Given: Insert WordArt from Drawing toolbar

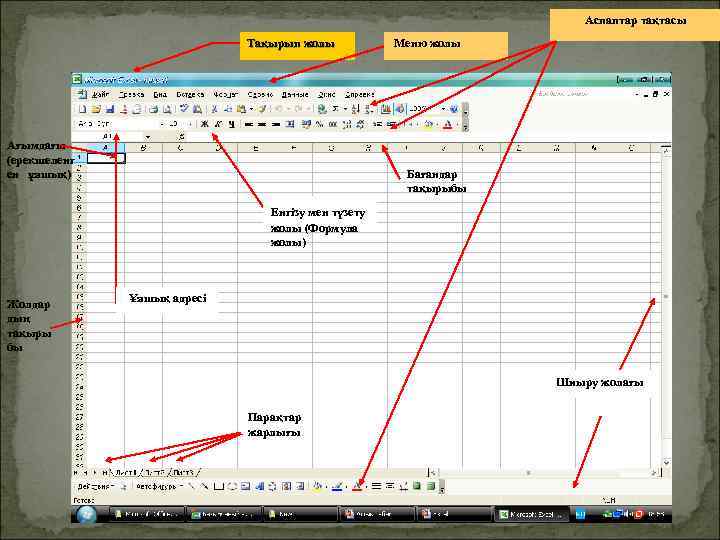Looking at the screenshot, I should click(259, 486).
